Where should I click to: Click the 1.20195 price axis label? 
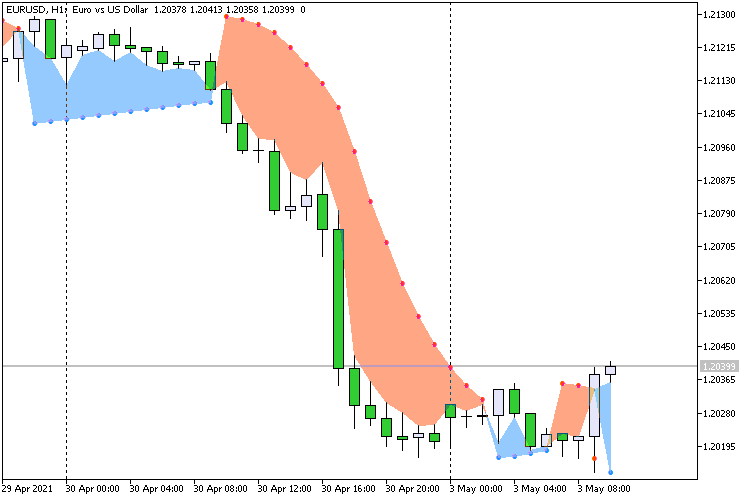719,446
